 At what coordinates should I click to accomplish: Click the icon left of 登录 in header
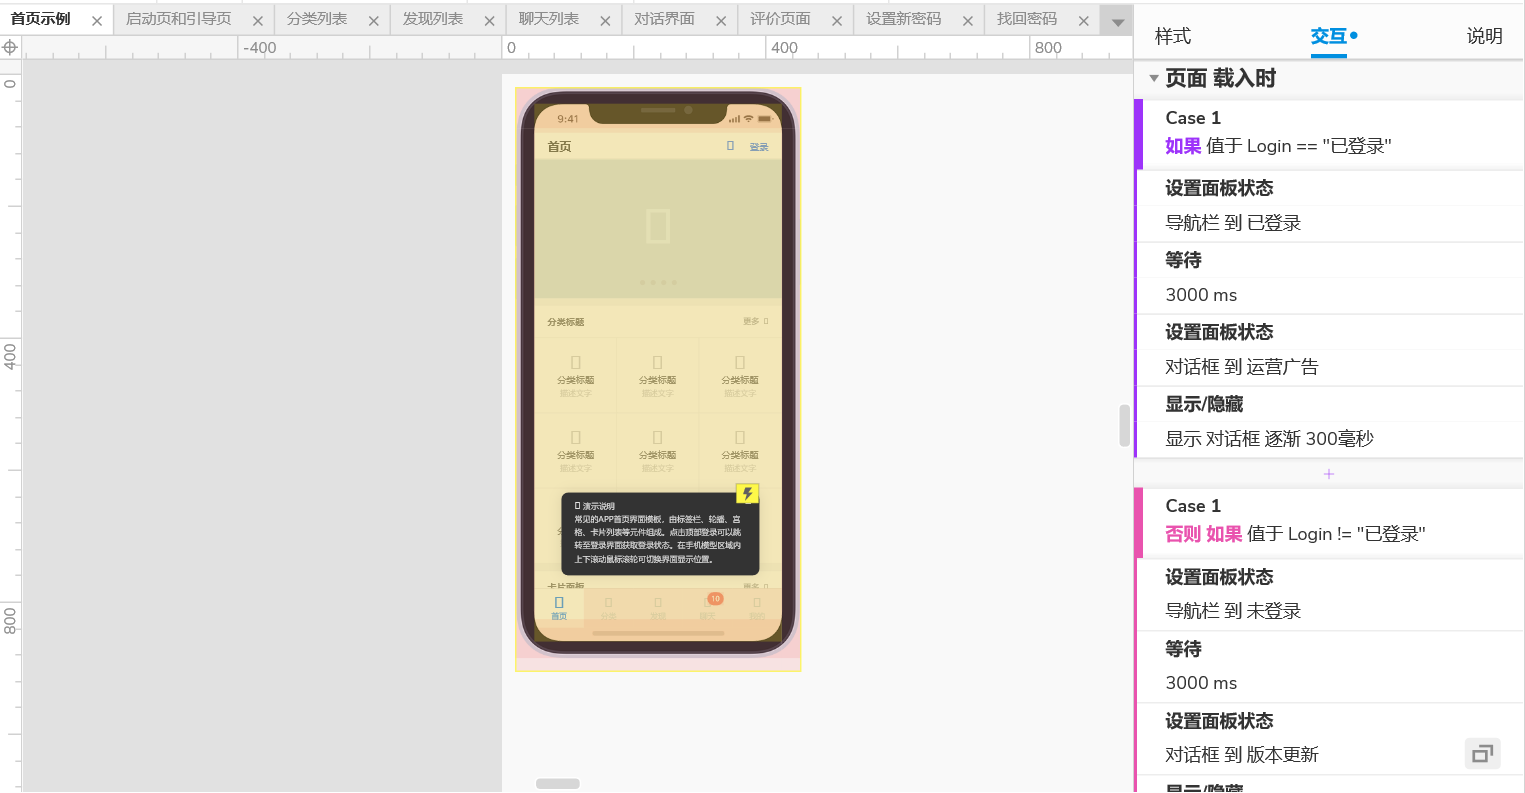(x=730, y=146)
